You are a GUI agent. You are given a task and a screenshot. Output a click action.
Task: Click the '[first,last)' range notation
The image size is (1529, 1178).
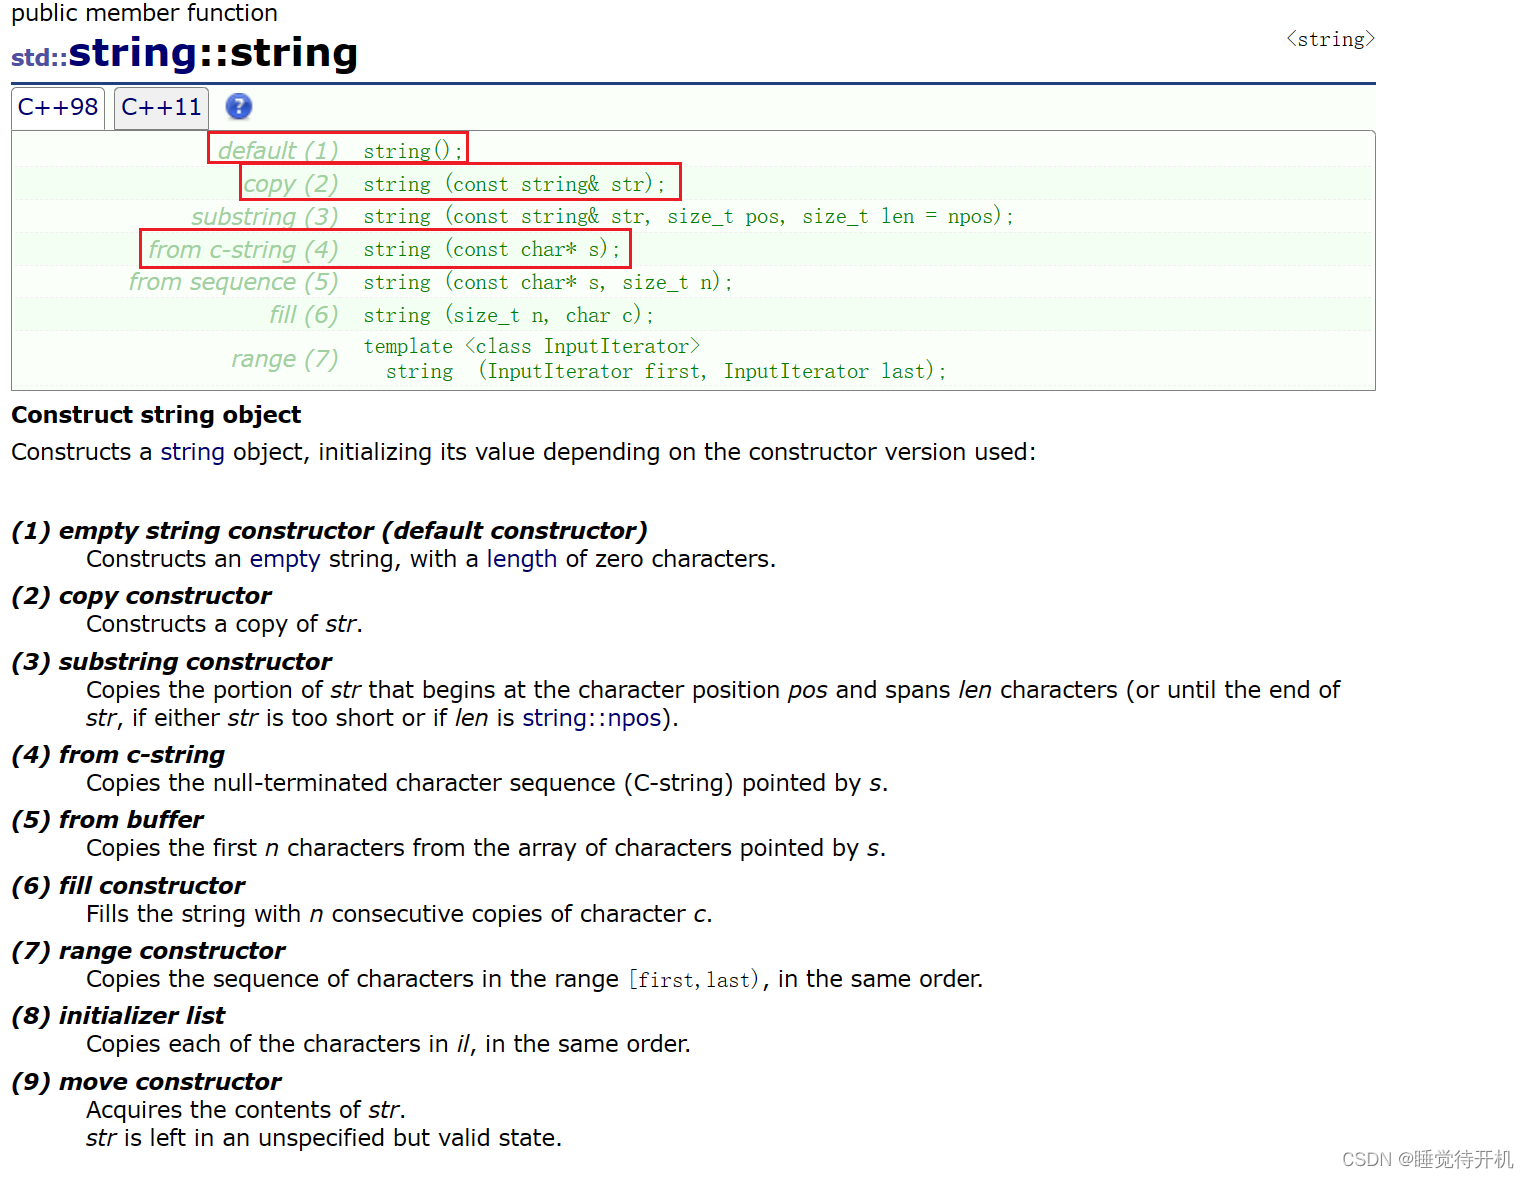(x=693, y=980)
